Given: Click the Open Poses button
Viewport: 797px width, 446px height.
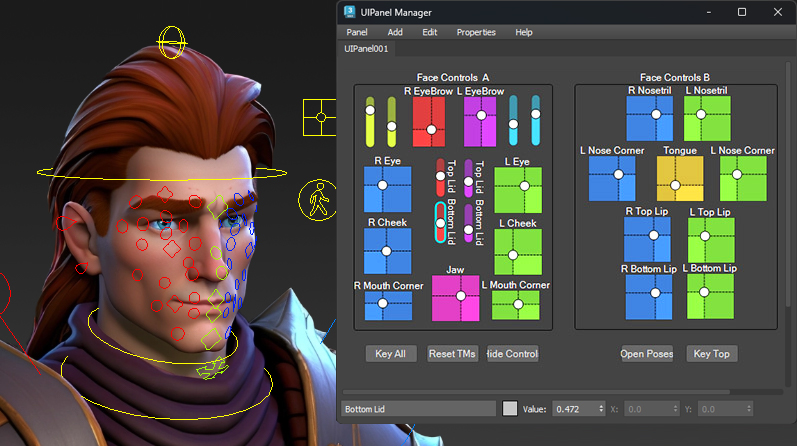Looking at the screenshot, I should (x=647, y=353).
